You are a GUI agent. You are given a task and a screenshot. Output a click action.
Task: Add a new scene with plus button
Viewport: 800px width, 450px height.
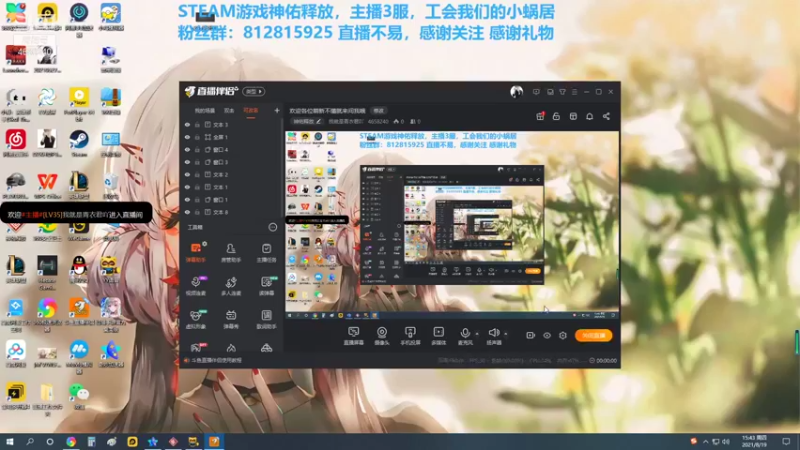[277, 111]
